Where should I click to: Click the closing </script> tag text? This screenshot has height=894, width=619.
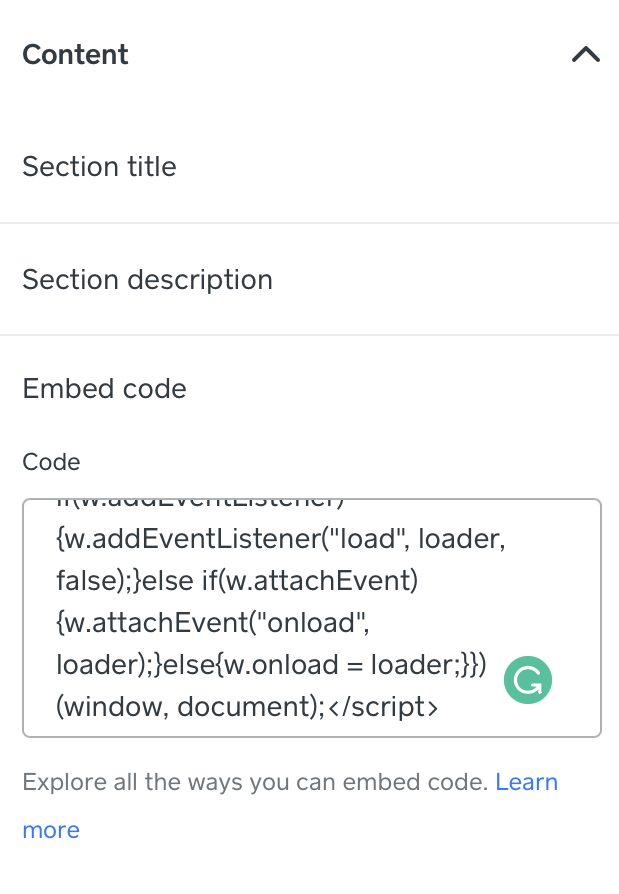(382, 708)
